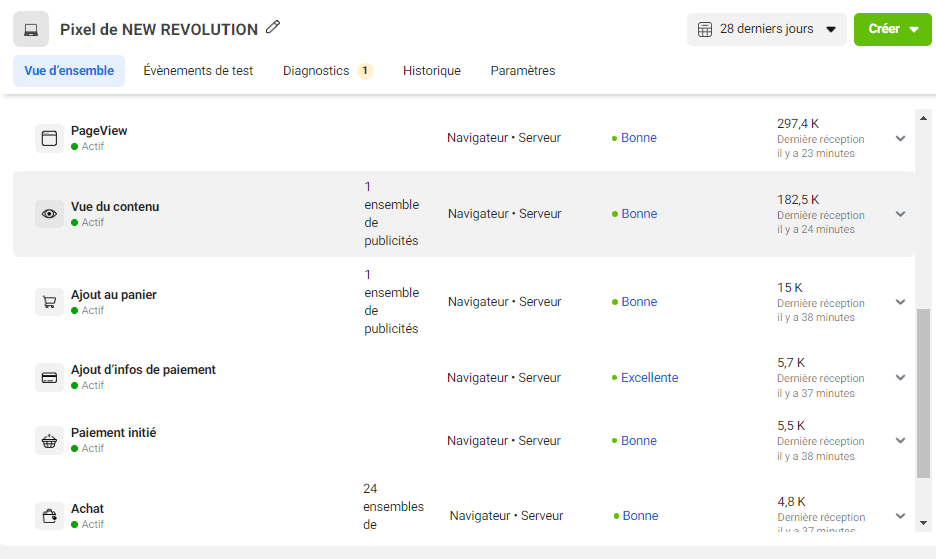Image resolution: width=936 pixels, height=559 pixels.
Task: Open the Diagnostics tab
Action: click(x=328, y=70)
